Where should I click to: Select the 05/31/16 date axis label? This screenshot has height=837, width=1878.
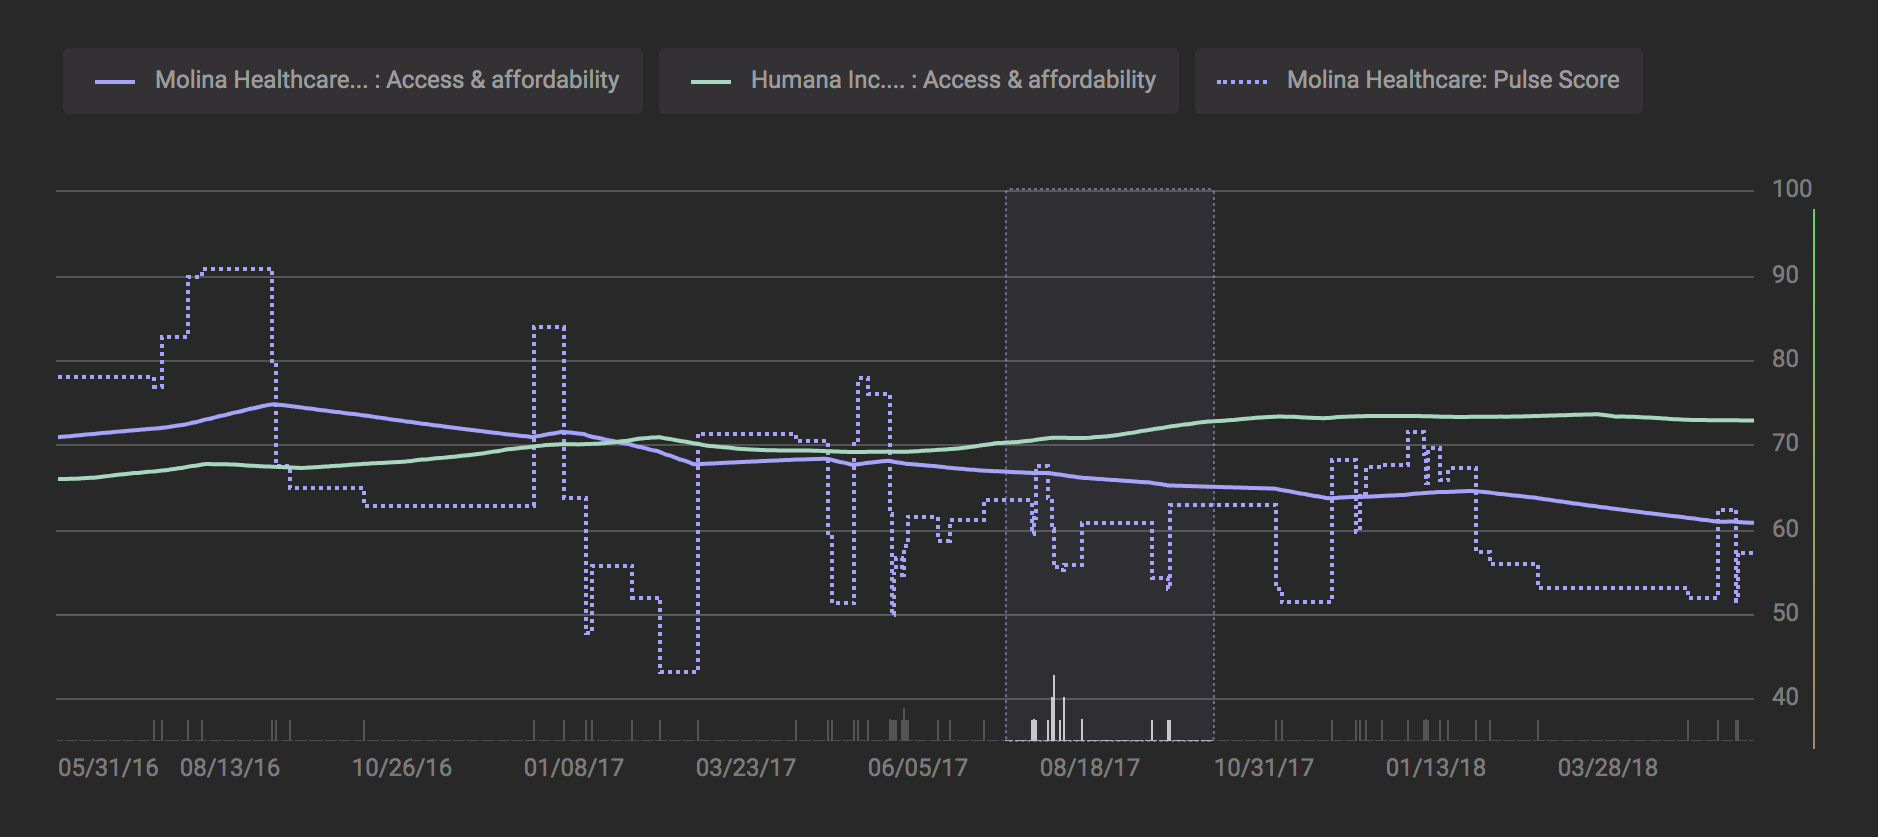[108, 768]
